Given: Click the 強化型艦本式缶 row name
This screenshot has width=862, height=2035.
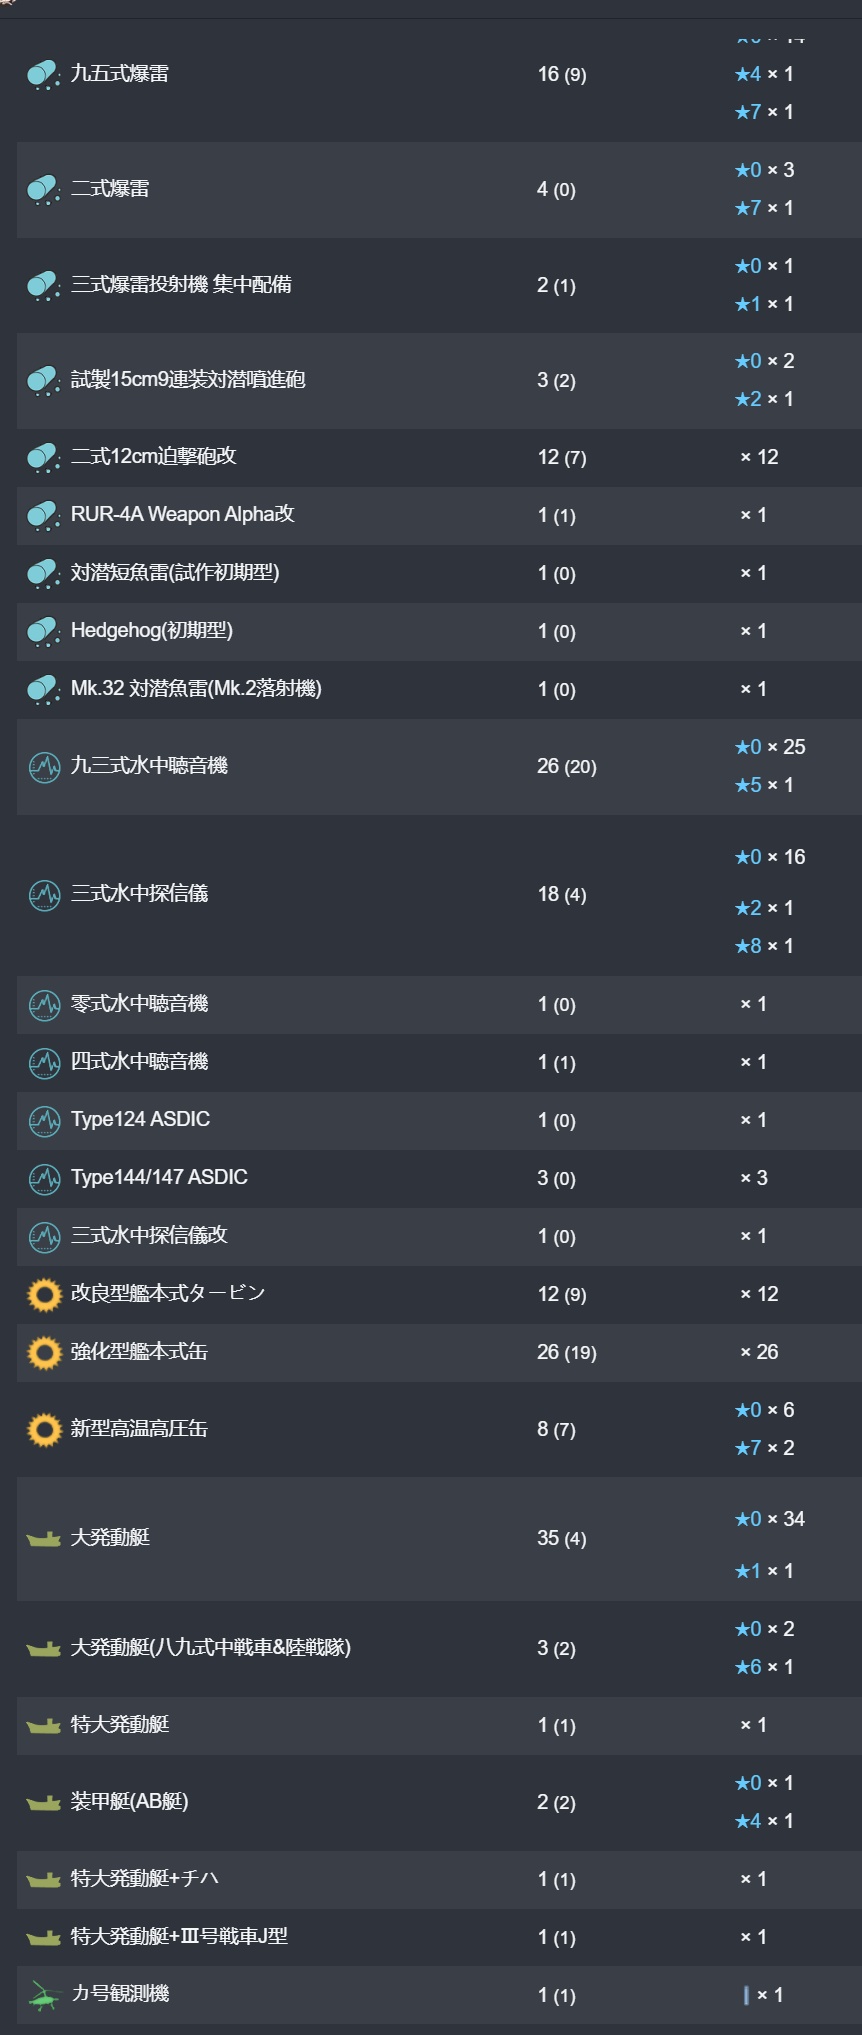Looking at the screenshot, I should click(139, 1352).
